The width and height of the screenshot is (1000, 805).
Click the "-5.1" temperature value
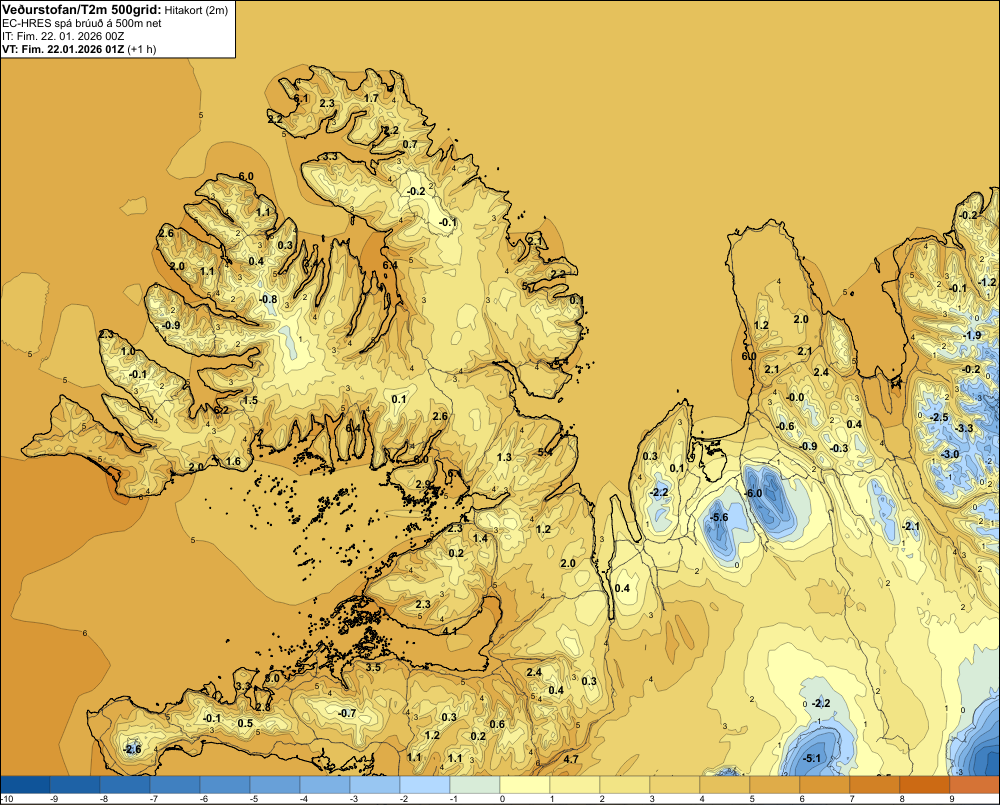coord(812,758)
